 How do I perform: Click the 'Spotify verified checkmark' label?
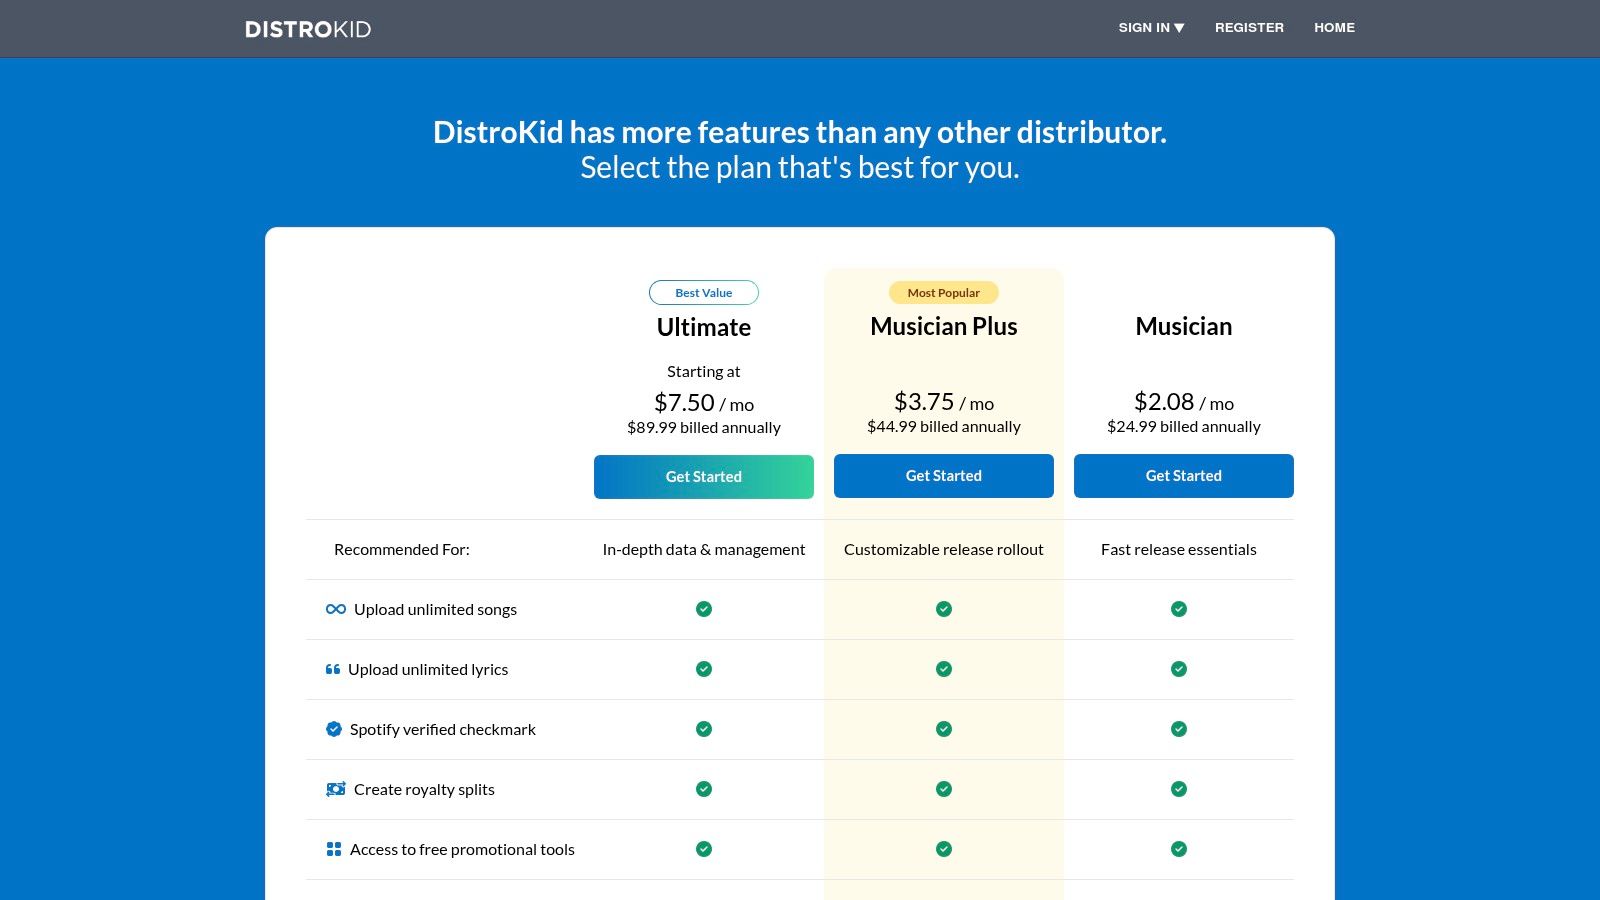pos(443,730)
